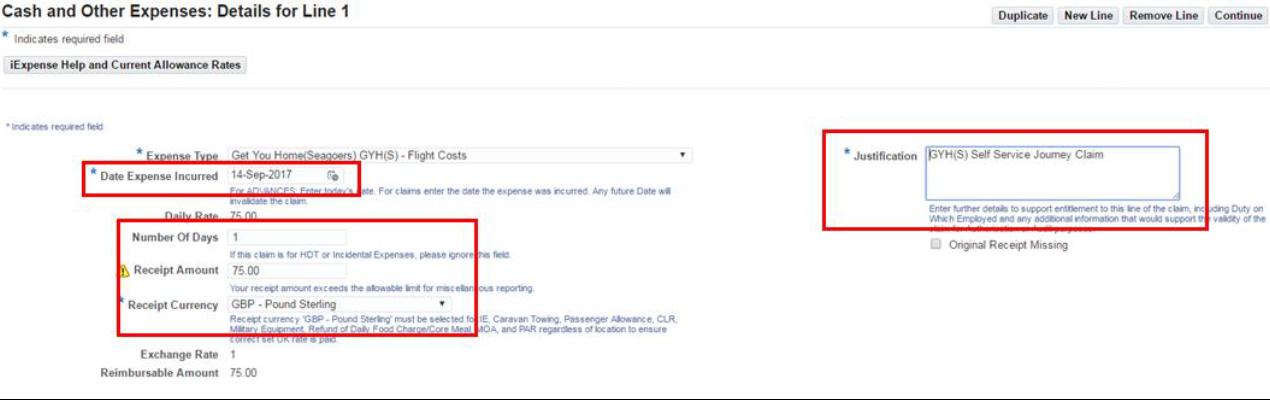Viewport: 1270px width, 409px height.
Task: Click the Cash and Other Expenses heading
Action: pos(175,12)
